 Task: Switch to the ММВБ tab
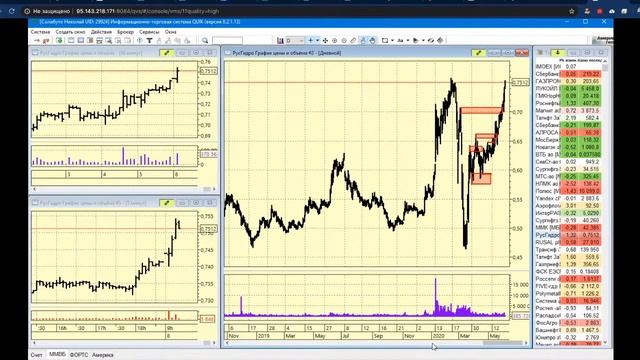(57, 354)
